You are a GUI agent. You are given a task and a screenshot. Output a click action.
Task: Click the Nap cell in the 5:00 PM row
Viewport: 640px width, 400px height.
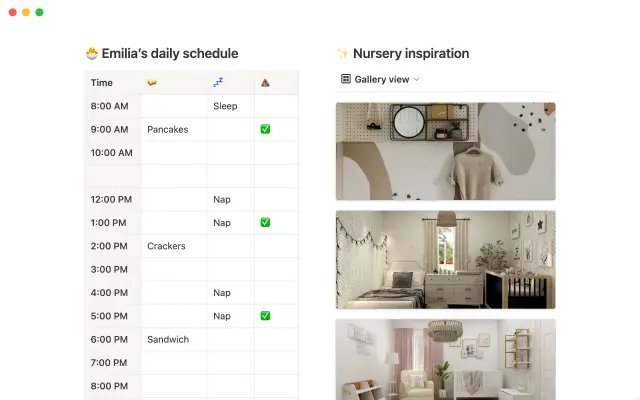pos(231,316)
